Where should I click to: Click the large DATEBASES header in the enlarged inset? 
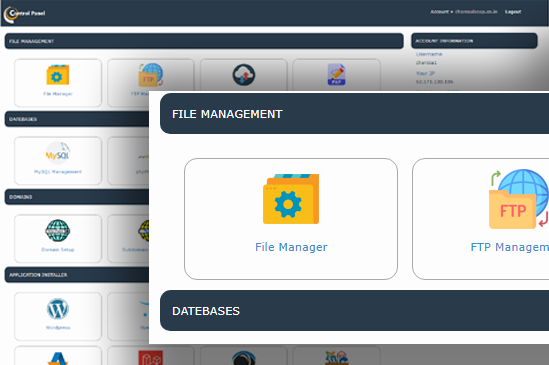pyautogui.click(x=354, y=310)
